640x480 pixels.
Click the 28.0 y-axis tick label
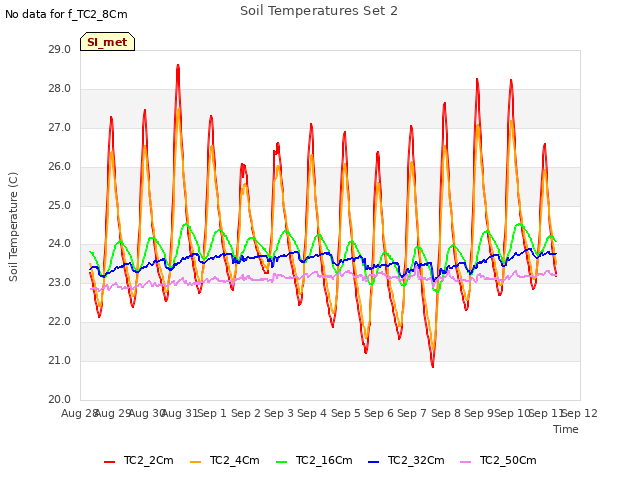pos(60,89)
